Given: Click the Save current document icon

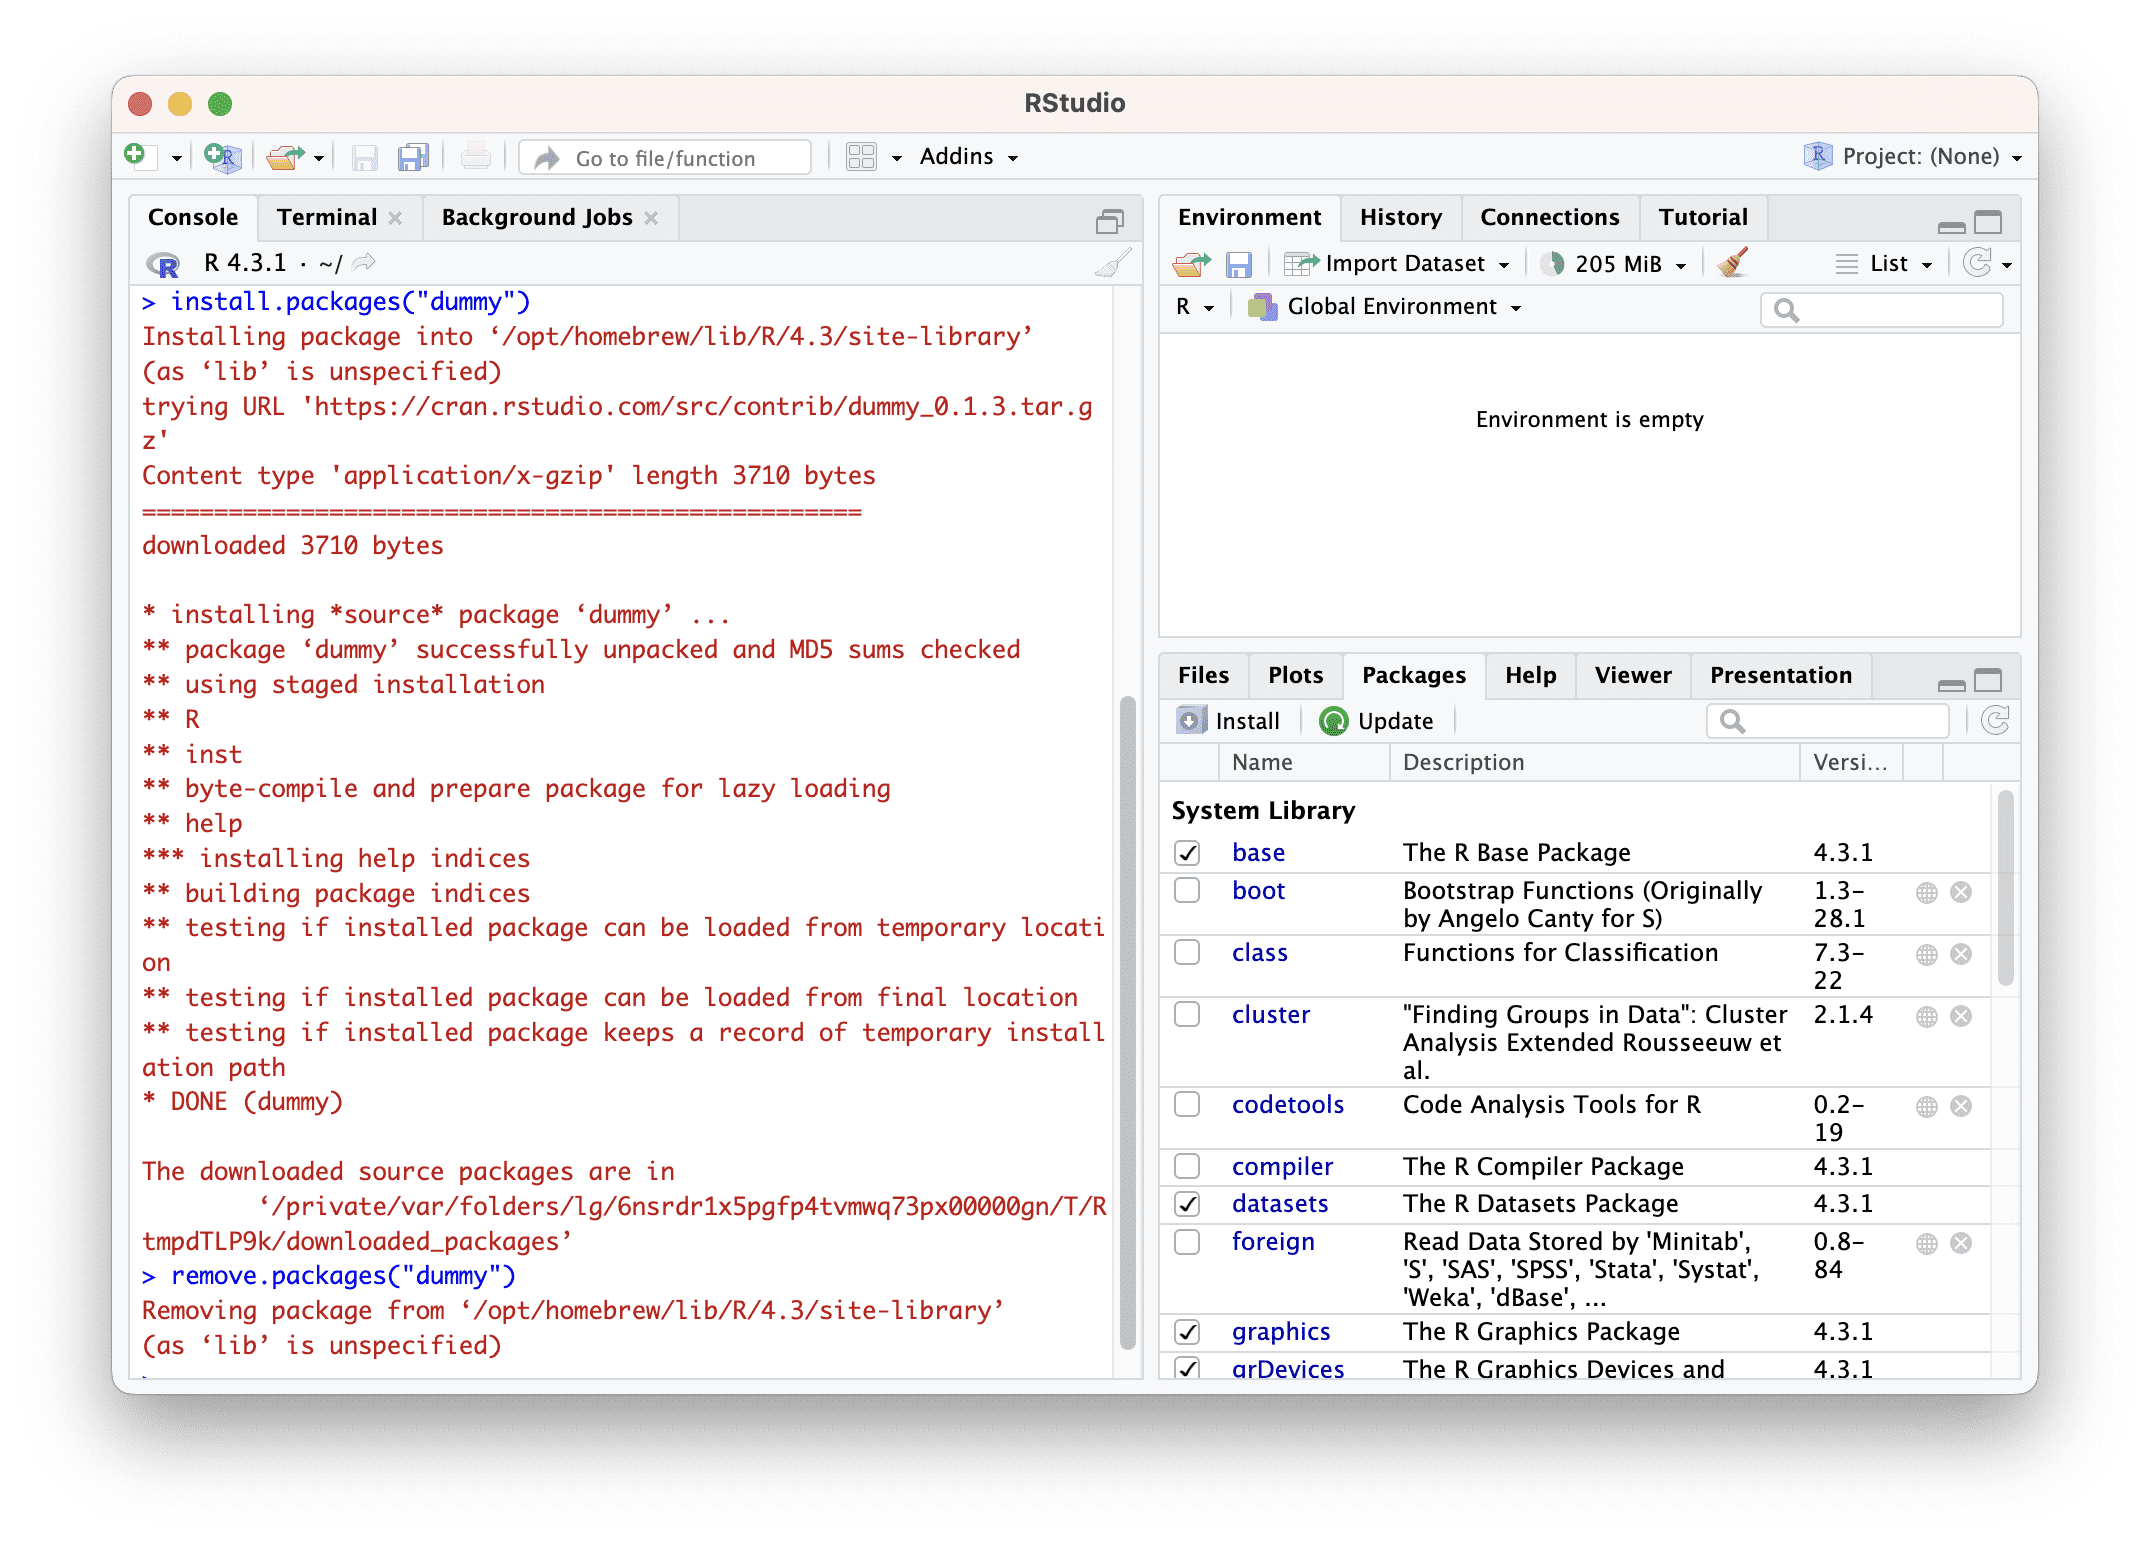Looking at the screenshot, I should pyautogui.click(x=365, y=158).
